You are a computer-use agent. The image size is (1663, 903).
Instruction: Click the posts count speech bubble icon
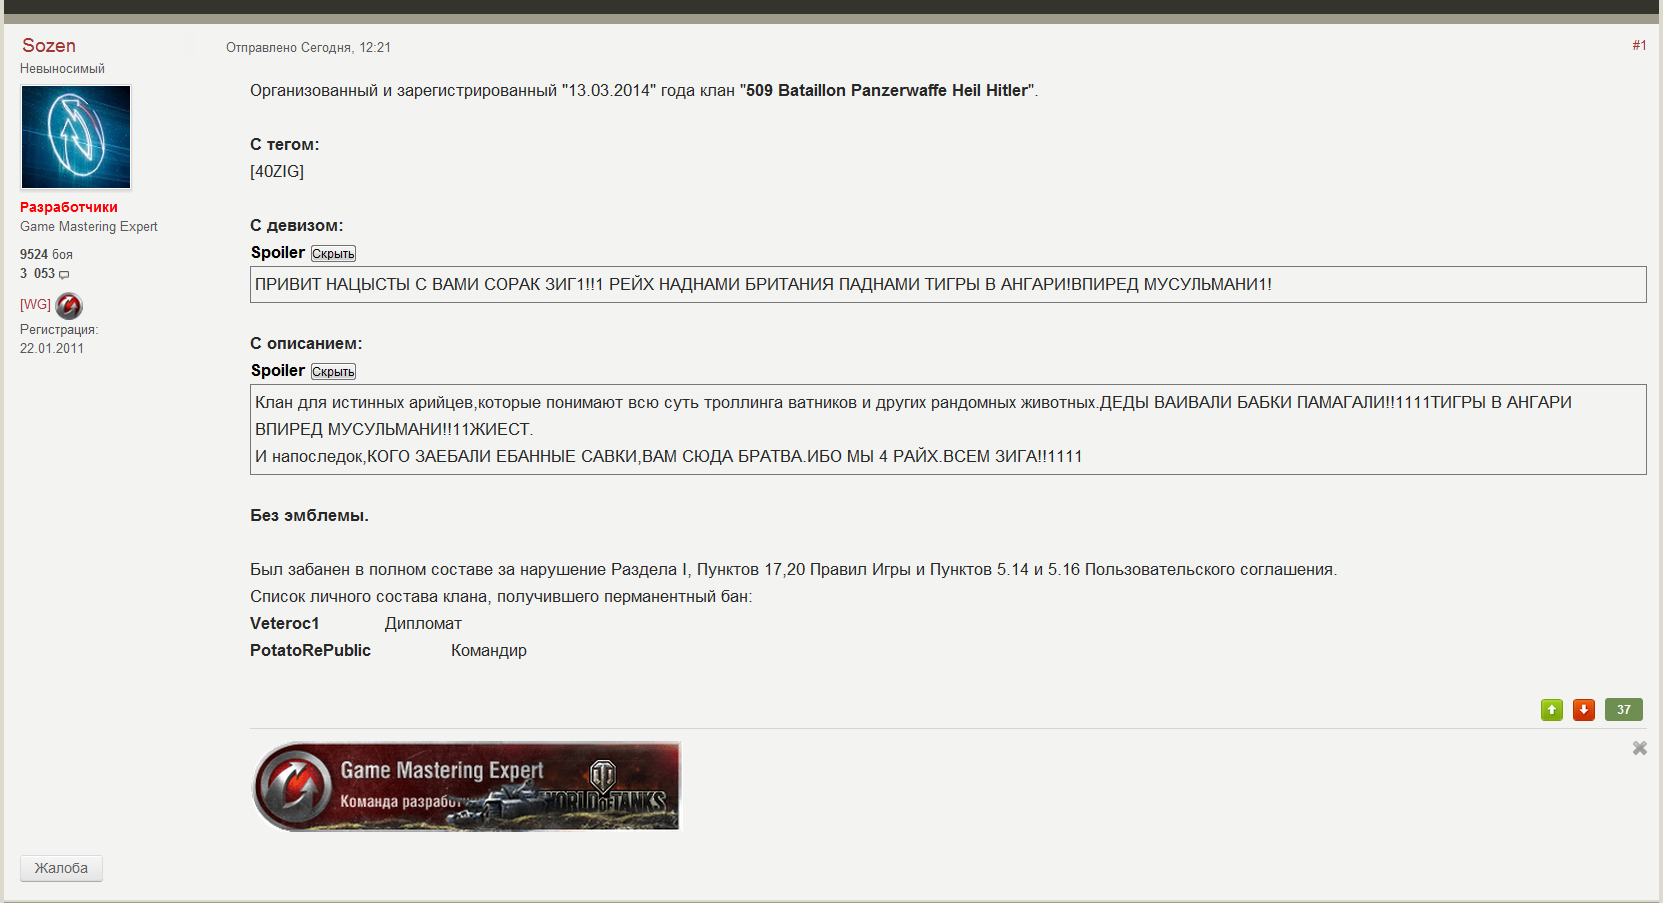pyautogui.click(x=64, y=274)
